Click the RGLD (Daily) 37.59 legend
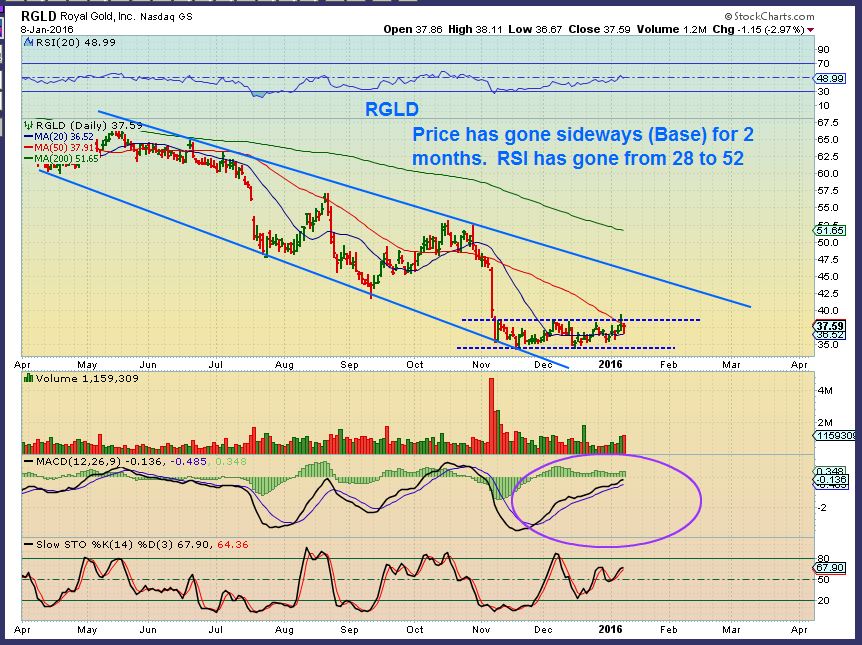This screenshot has height=645, width=862. (89, 125)
